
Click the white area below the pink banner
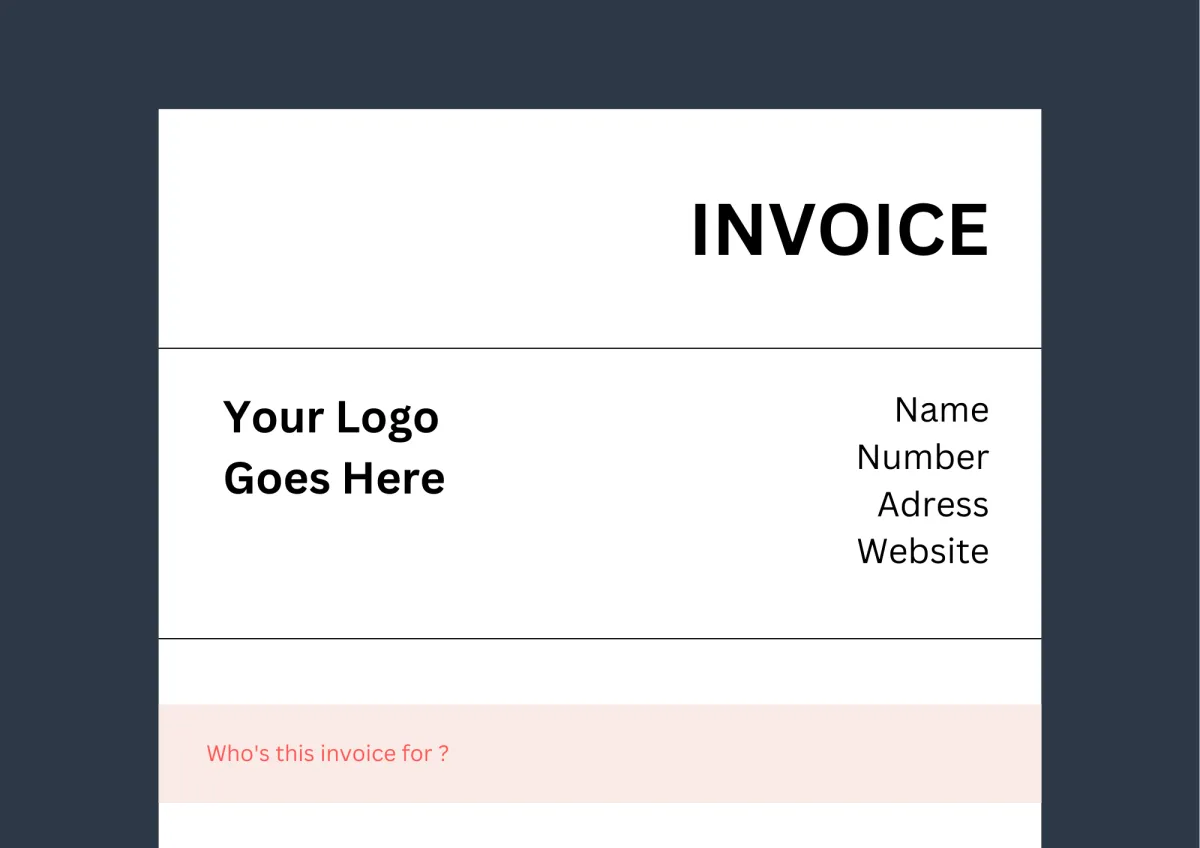(600, 825)
